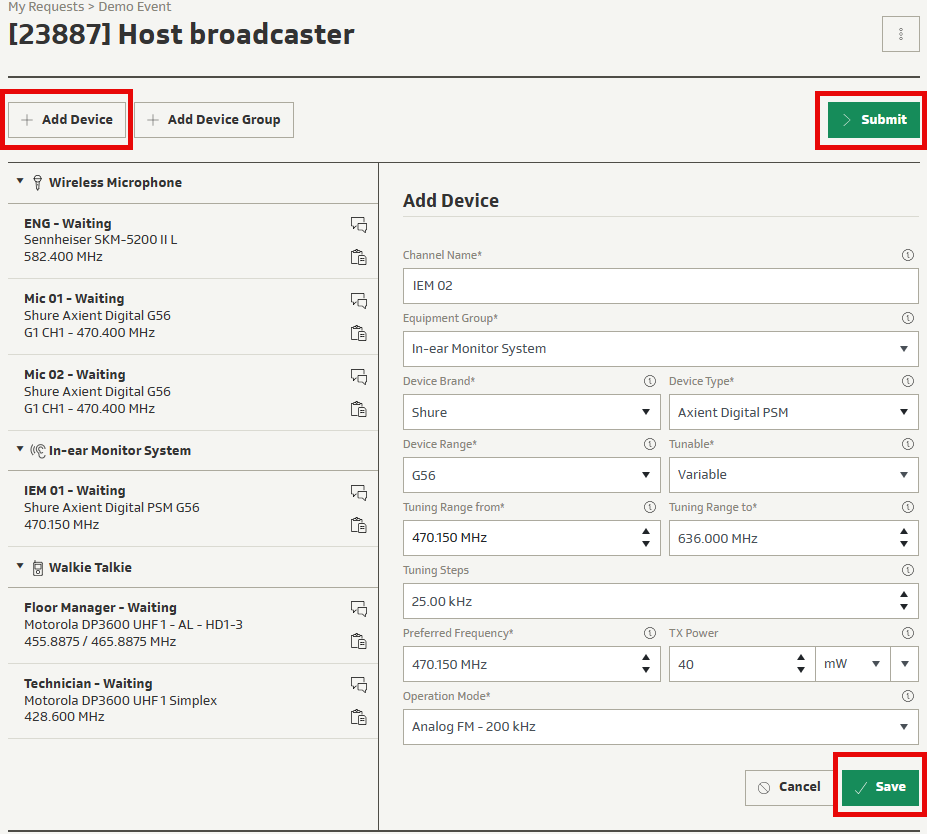Screen dimensions: 927x834
Task: Click clipboard icon for Mic 02
Action: pyautogui.click(x=358, y=409)
